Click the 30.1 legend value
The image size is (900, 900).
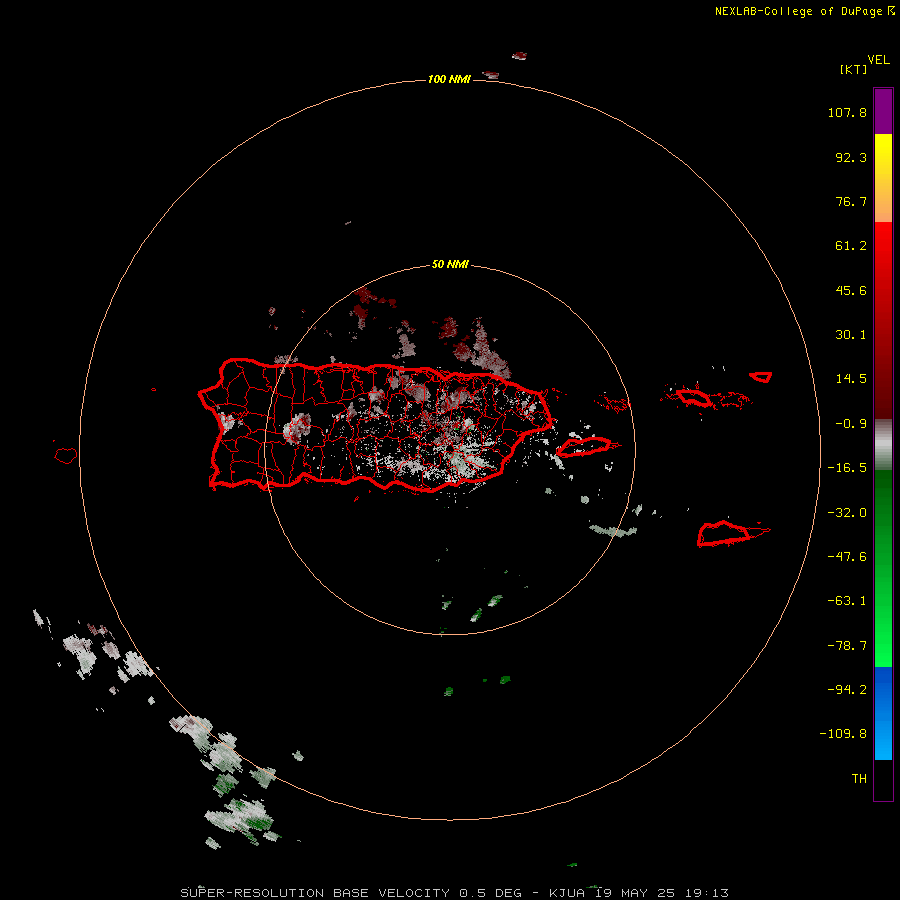pos(851,335)
